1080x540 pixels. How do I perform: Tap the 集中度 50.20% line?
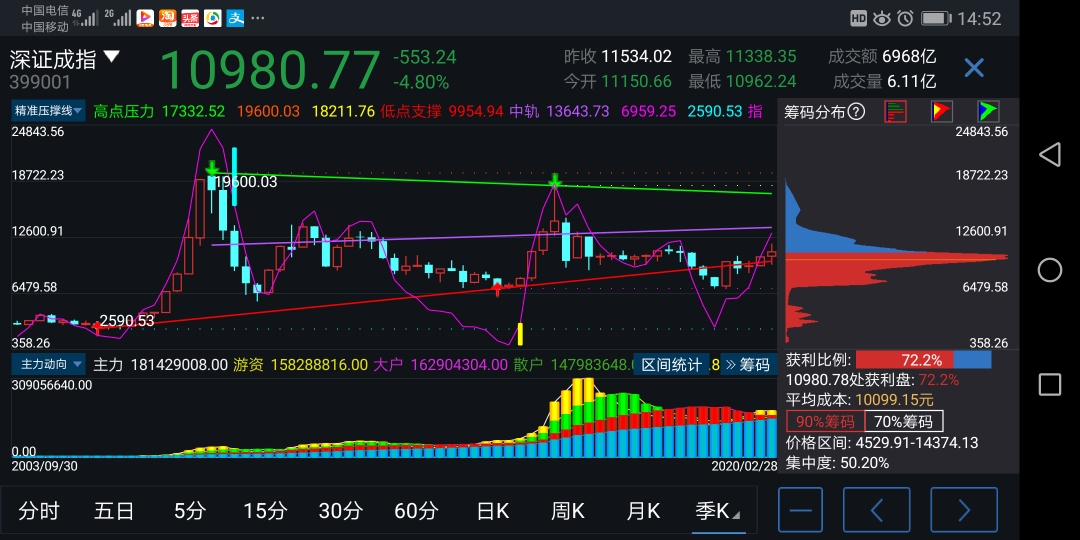[x=837, y=463]
